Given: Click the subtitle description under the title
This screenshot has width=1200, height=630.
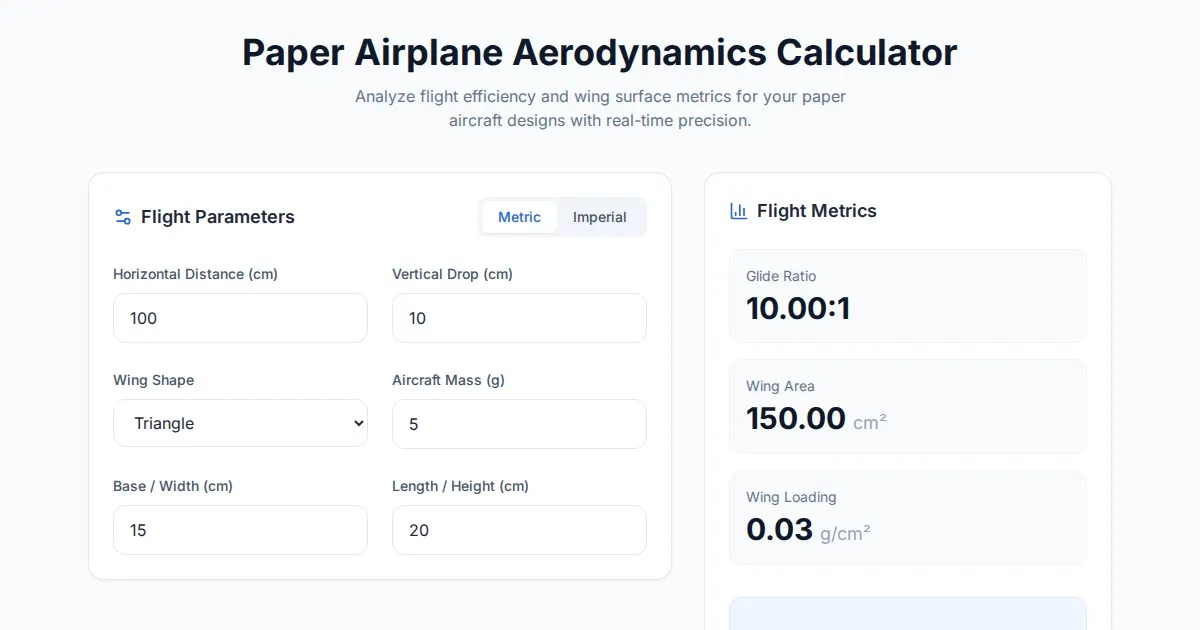Looking at the screenshot, I should tap(599, 109).
